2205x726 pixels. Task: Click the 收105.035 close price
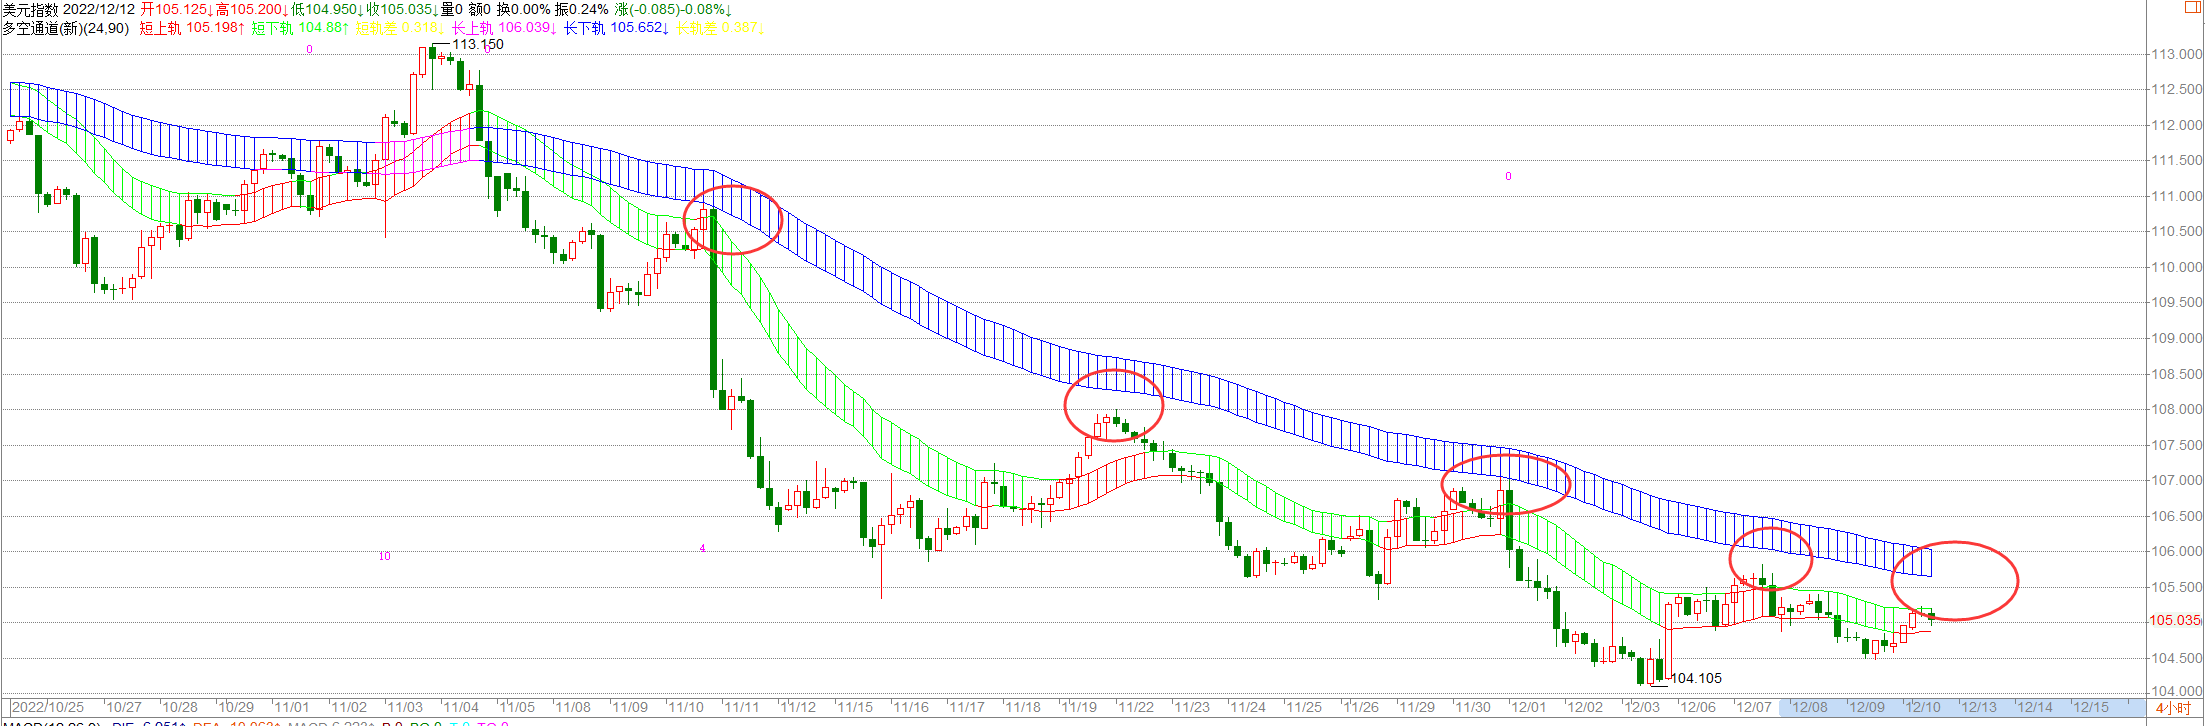point(403,9)
